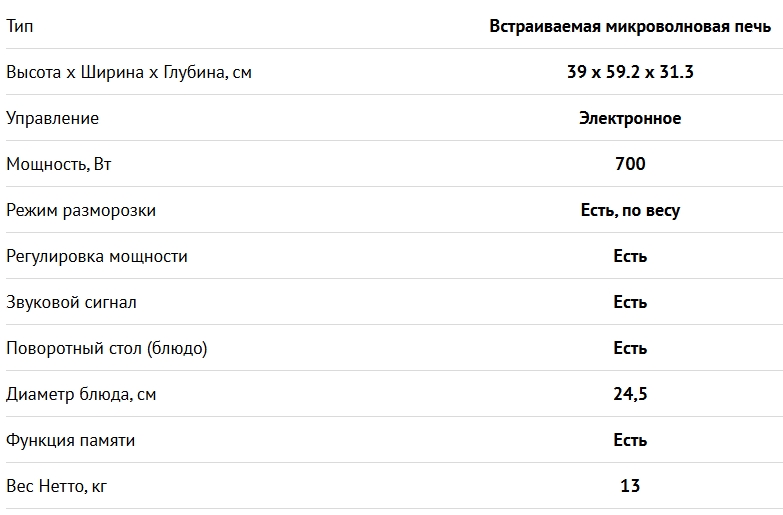Click the "Высота х Ширина х Глубина, см" label

[x=129, y=72]
